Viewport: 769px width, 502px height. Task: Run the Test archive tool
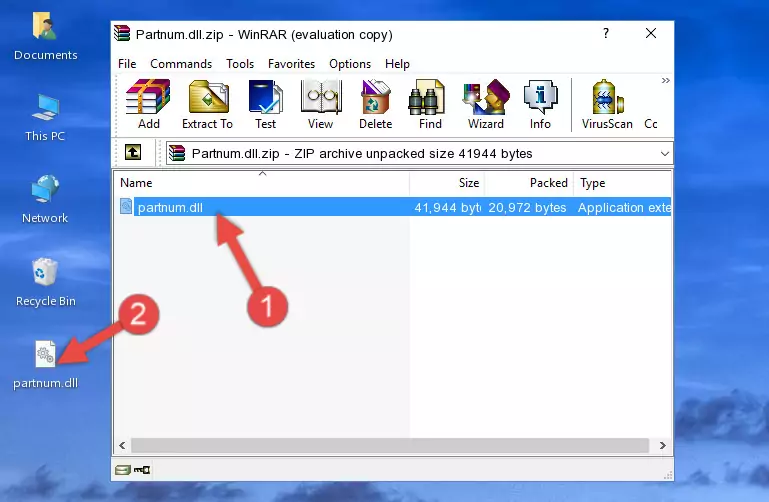265,104
